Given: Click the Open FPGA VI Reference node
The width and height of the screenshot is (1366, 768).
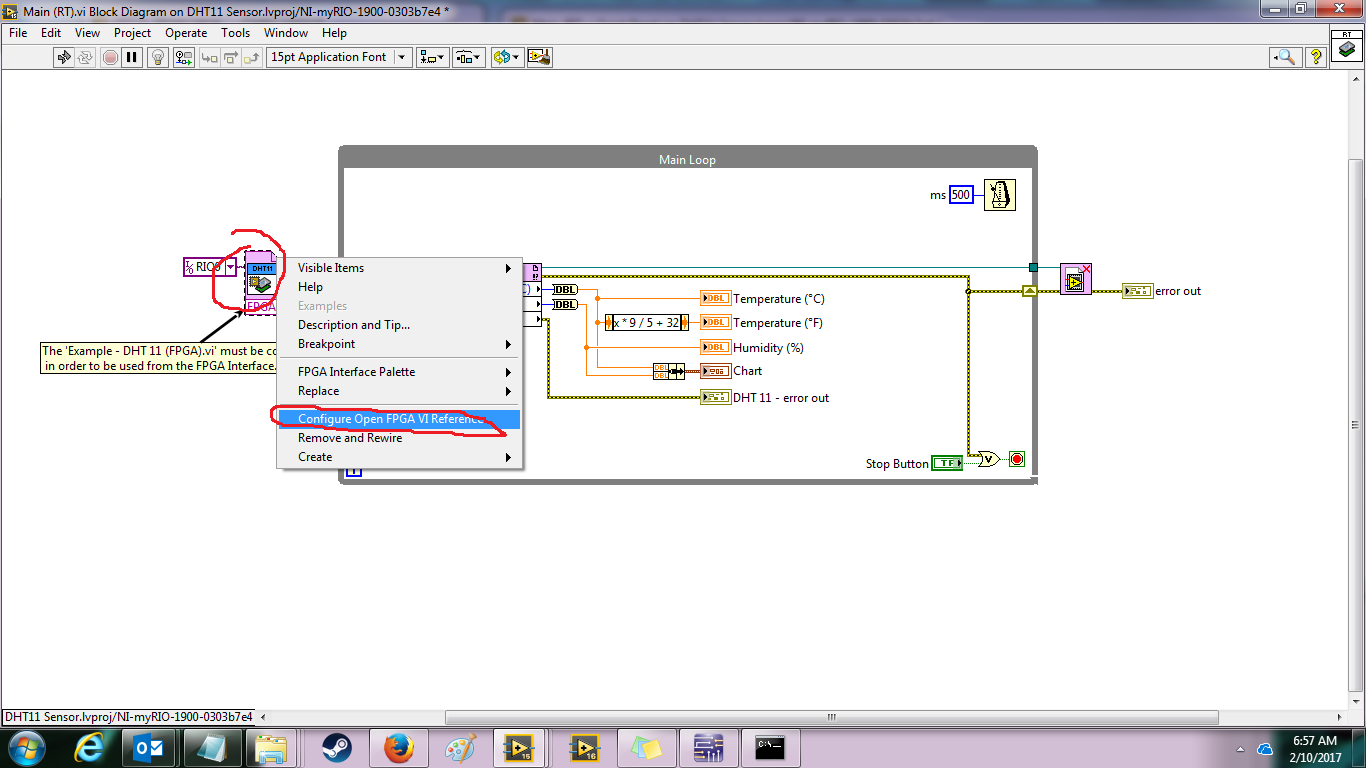Looking at the screenshot, I should [x=261, y=283].
